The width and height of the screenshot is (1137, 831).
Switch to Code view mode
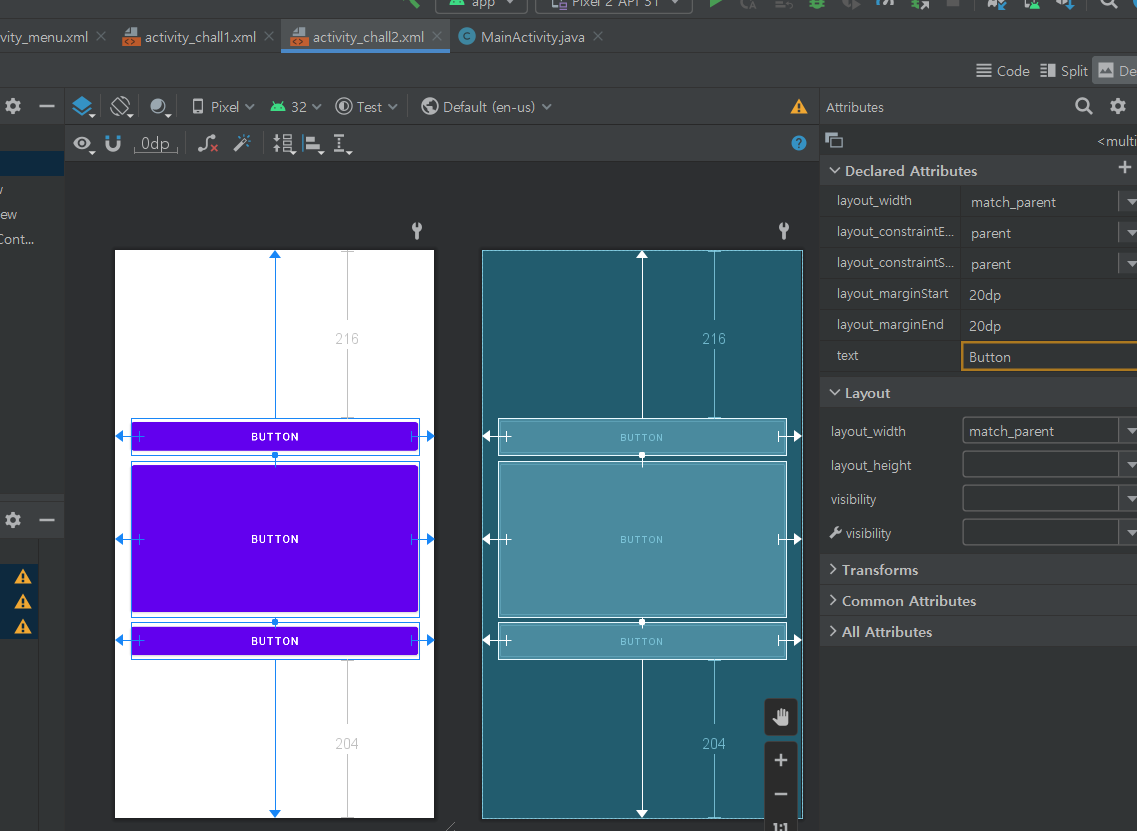pos(1002,70)
